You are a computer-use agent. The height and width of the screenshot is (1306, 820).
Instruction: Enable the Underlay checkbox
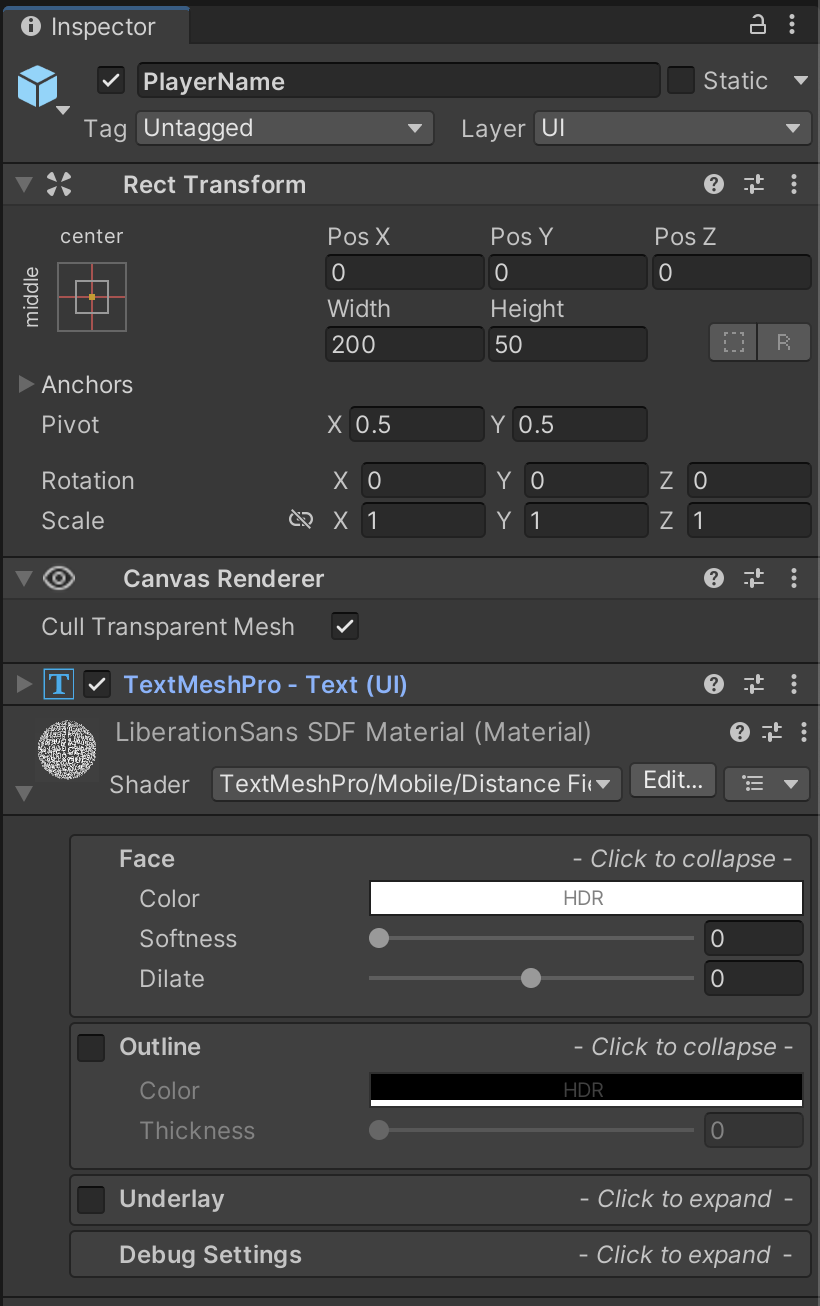[x=91, y=1199]
